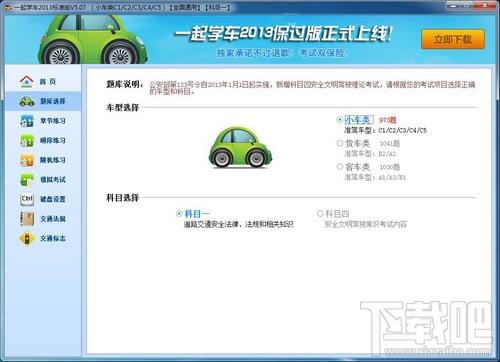
Task: Go to 章节练习 section
Action: click(43, 121)
